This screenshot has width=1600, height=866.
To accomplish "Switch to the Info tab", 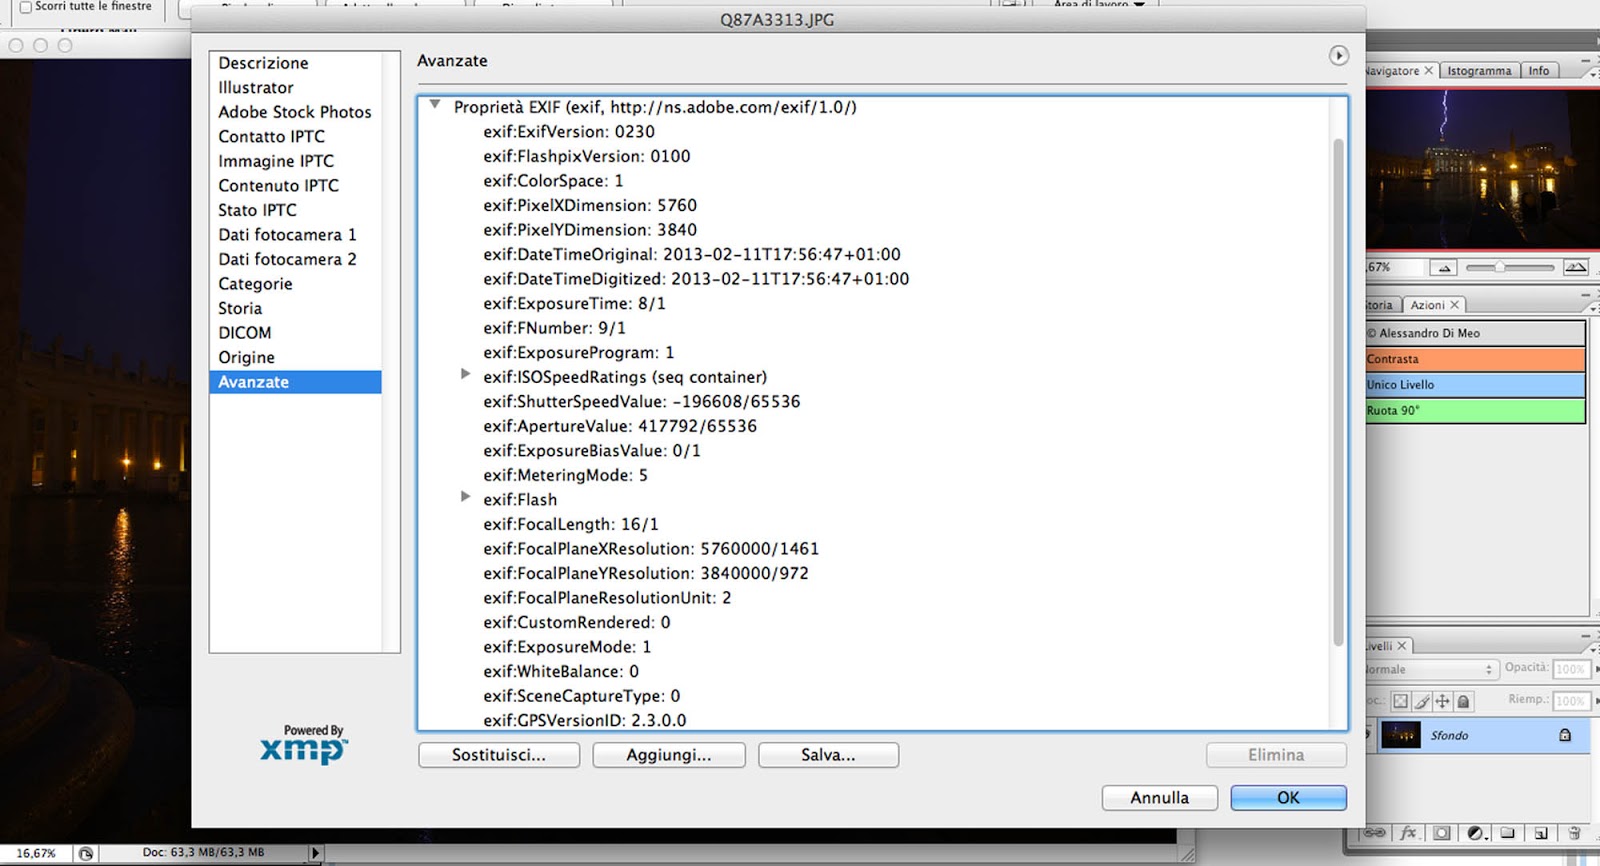I will tap(1538, 71).
